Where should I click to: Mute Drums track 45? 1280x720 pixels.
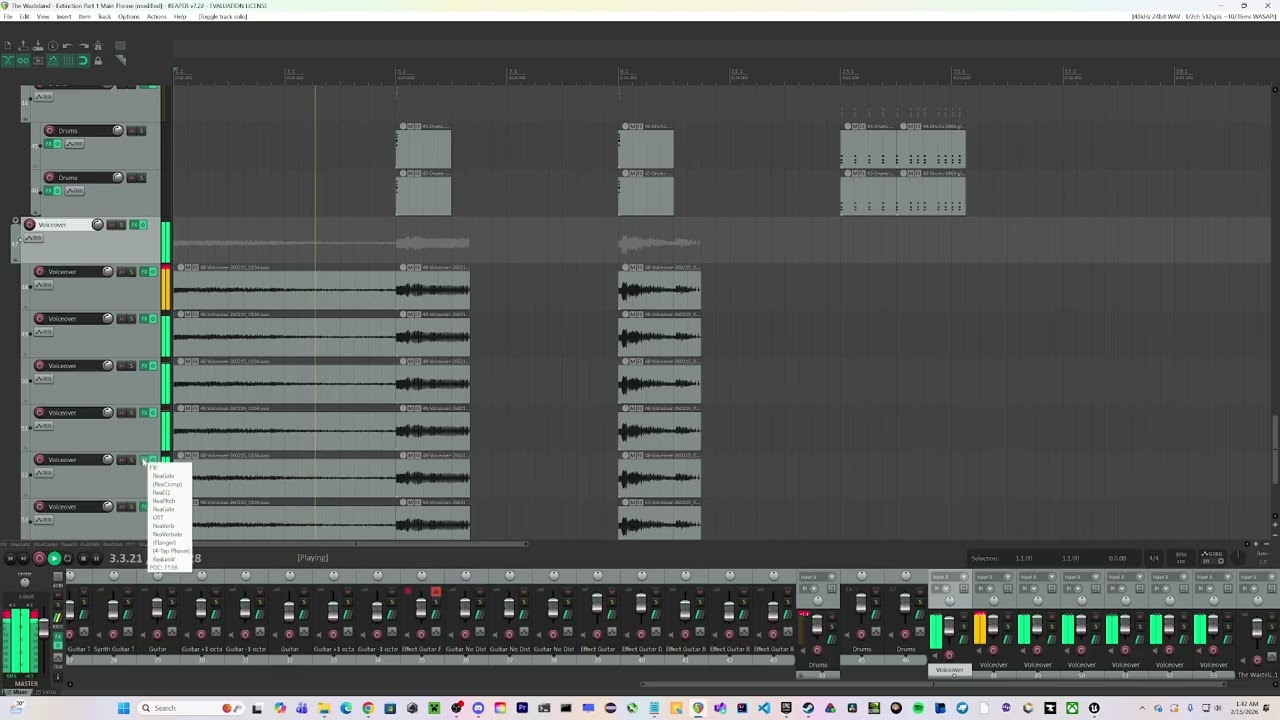131,131
